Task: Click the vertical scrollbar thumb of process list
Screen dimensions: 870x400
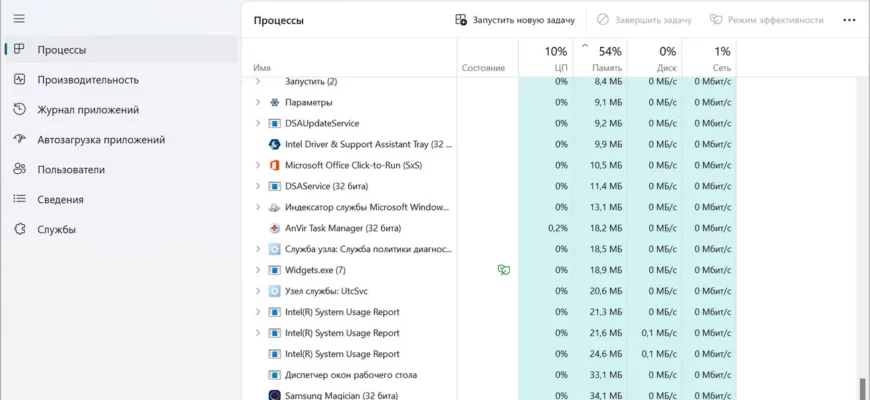Action: click(x=862, y=389)
